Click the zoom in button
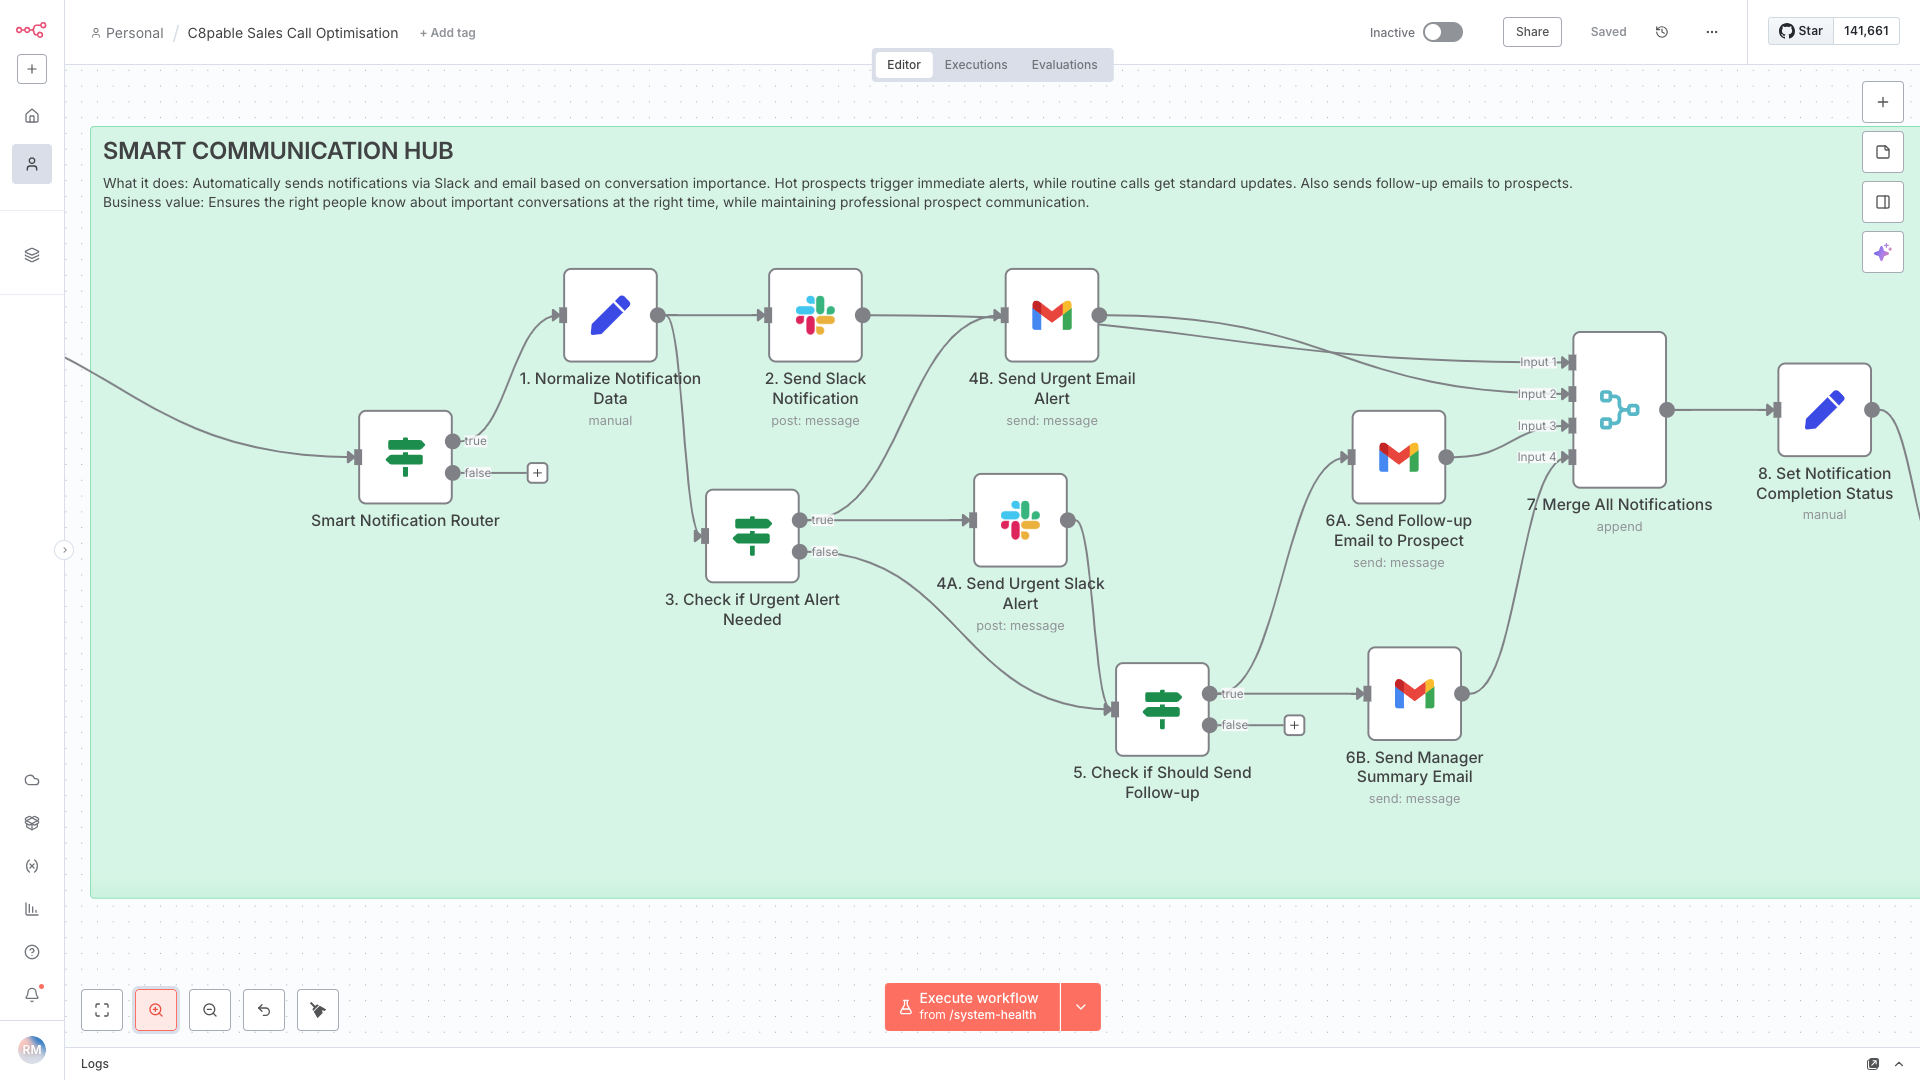The image size is (1920, 1080). (x=156, y=1010)
